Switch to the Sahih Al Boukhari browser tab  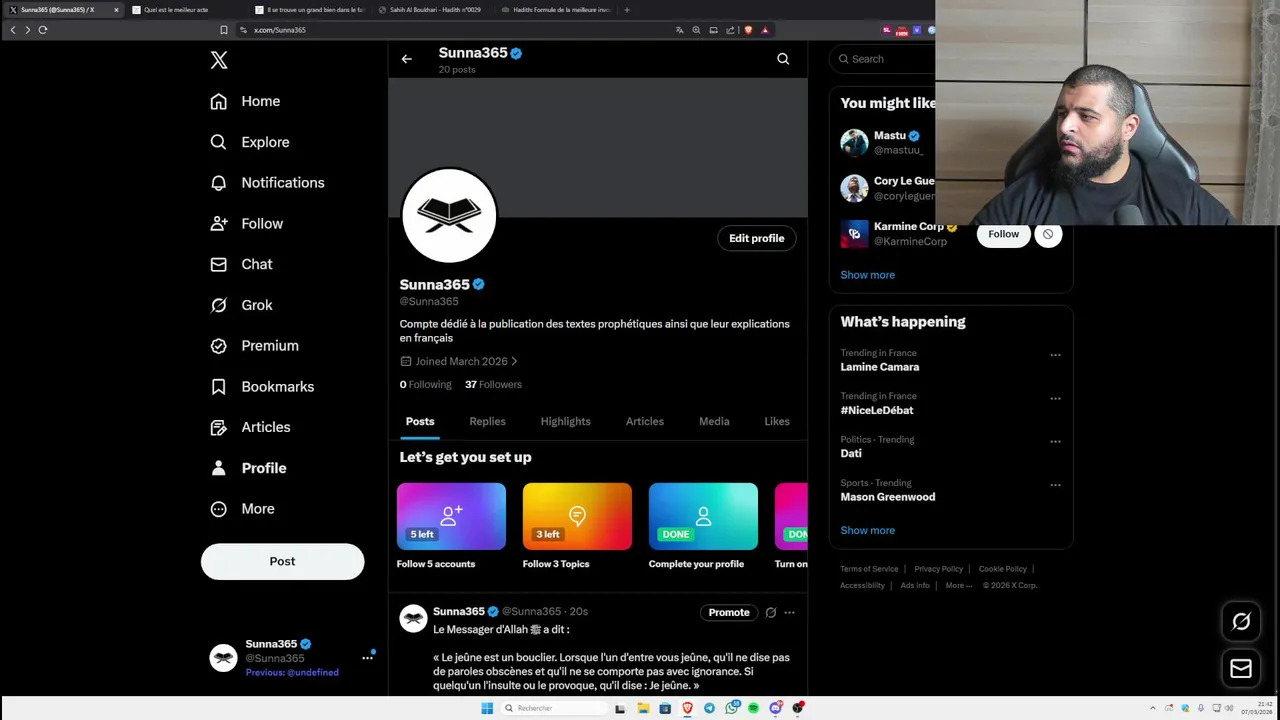click(x=435, y=10)
